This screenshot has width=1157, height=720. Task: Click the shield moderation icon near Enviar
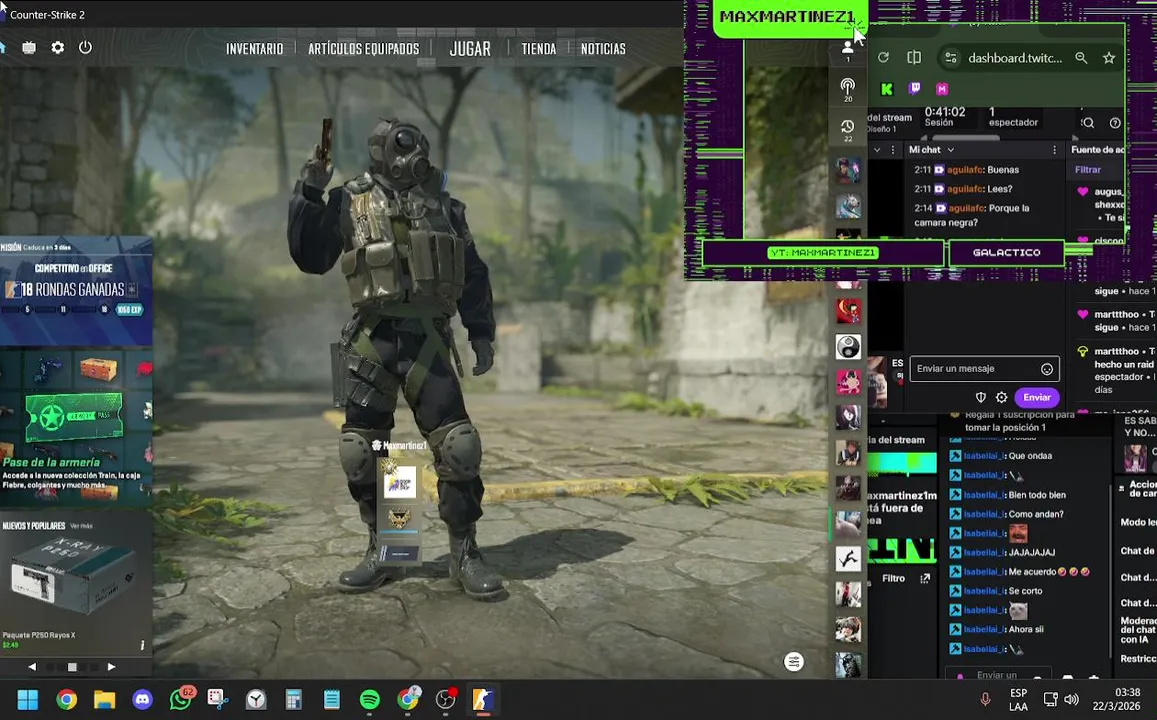[x=981, y=397]
